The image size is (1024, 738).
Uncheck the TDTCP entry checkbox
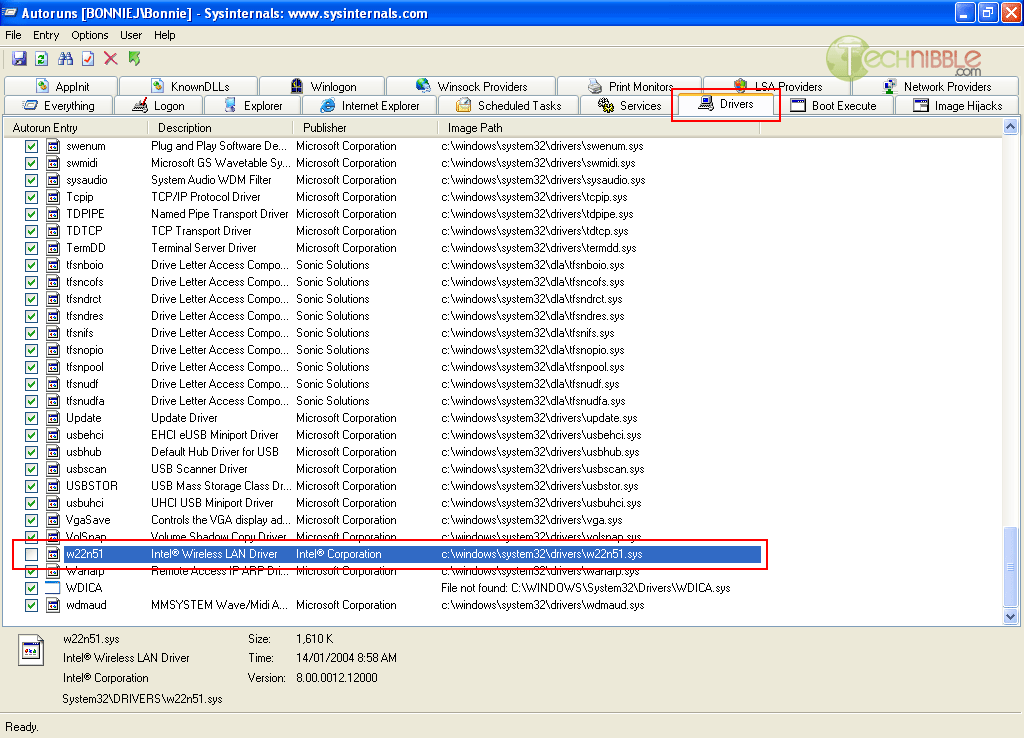click(x=31, y=231)
